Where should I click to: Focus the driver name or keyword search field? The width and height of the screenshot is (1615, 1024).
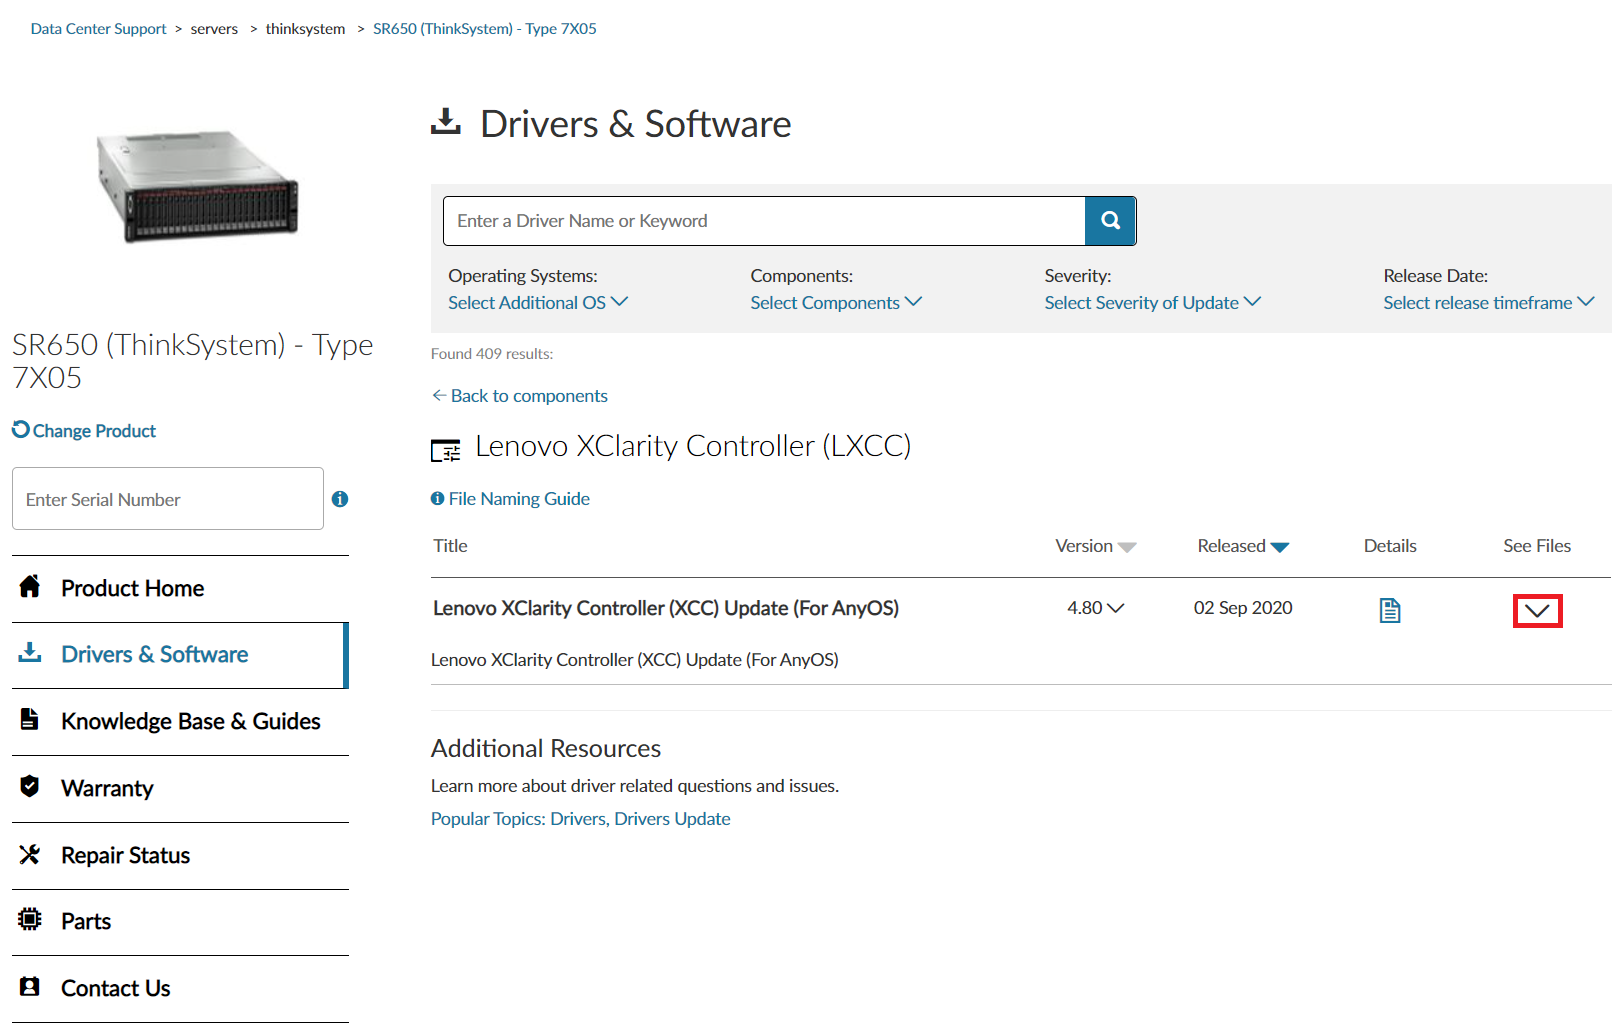[x=764, y=221]
